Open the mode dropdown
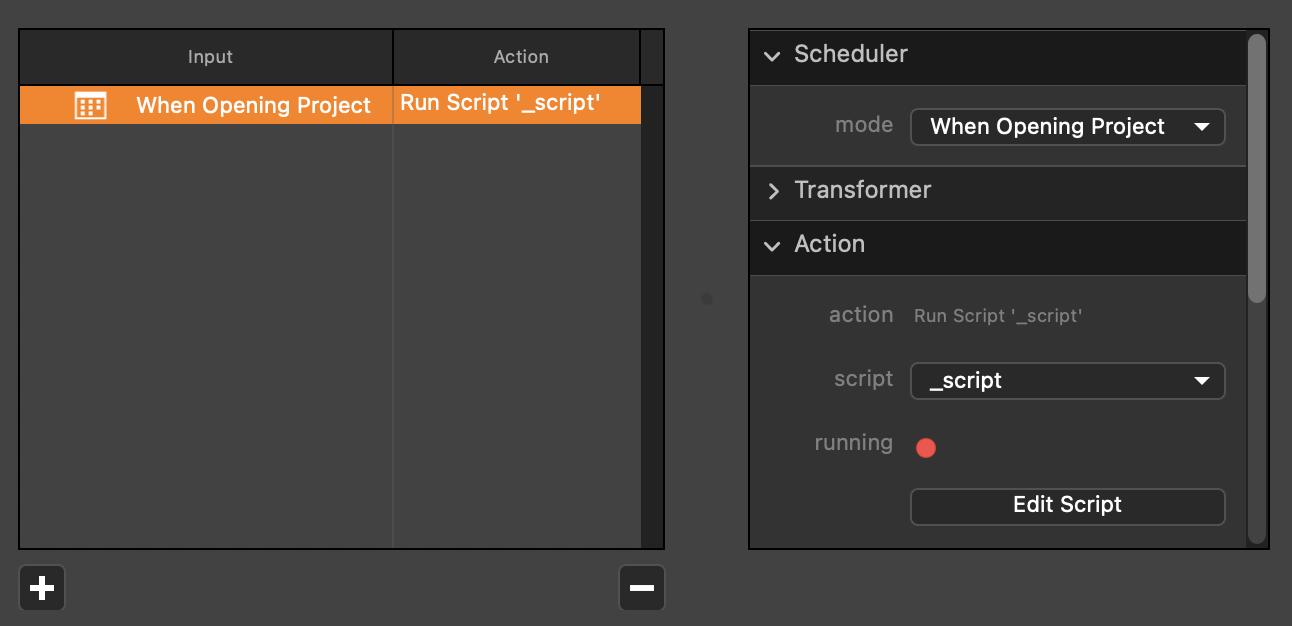 (1067, 127)
